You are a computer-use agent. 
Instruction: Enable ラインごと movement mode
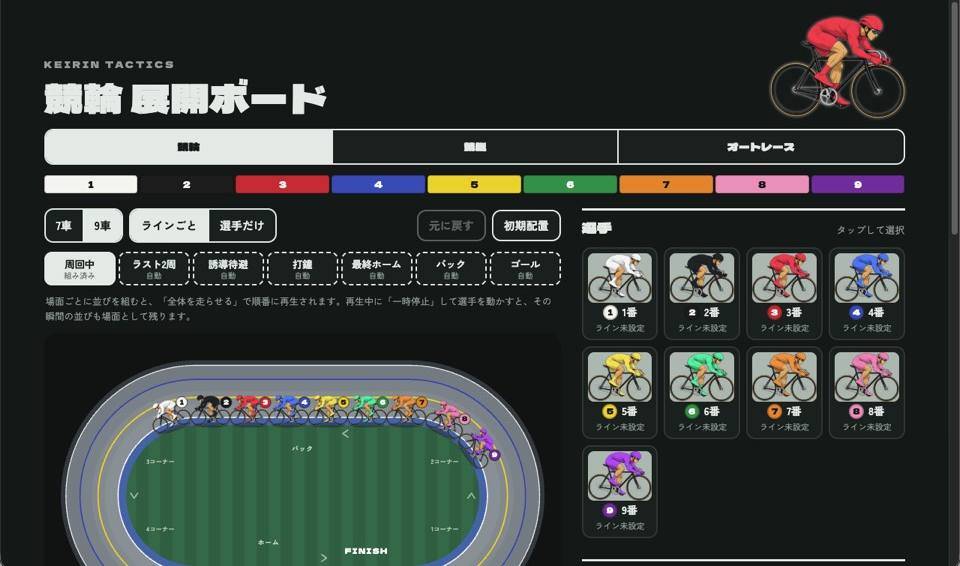pos(169,225)
